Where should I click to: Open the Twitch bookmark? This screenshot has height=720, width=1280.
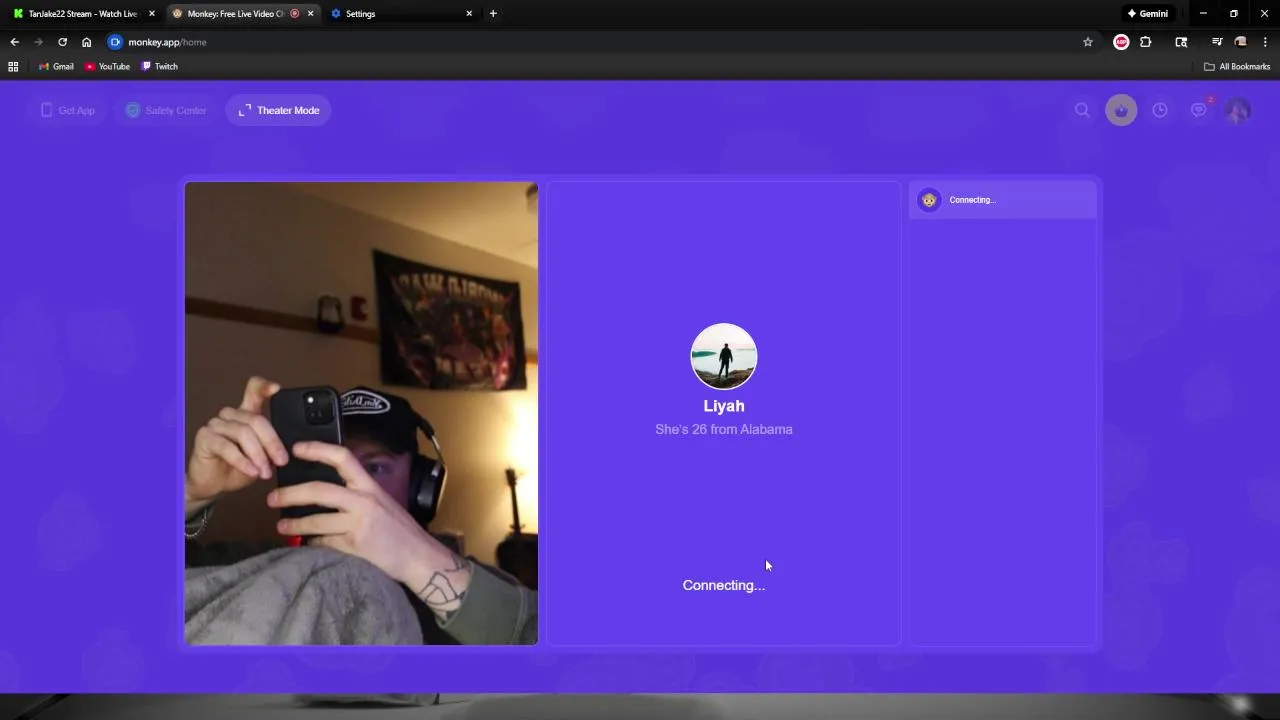[159, 67]
